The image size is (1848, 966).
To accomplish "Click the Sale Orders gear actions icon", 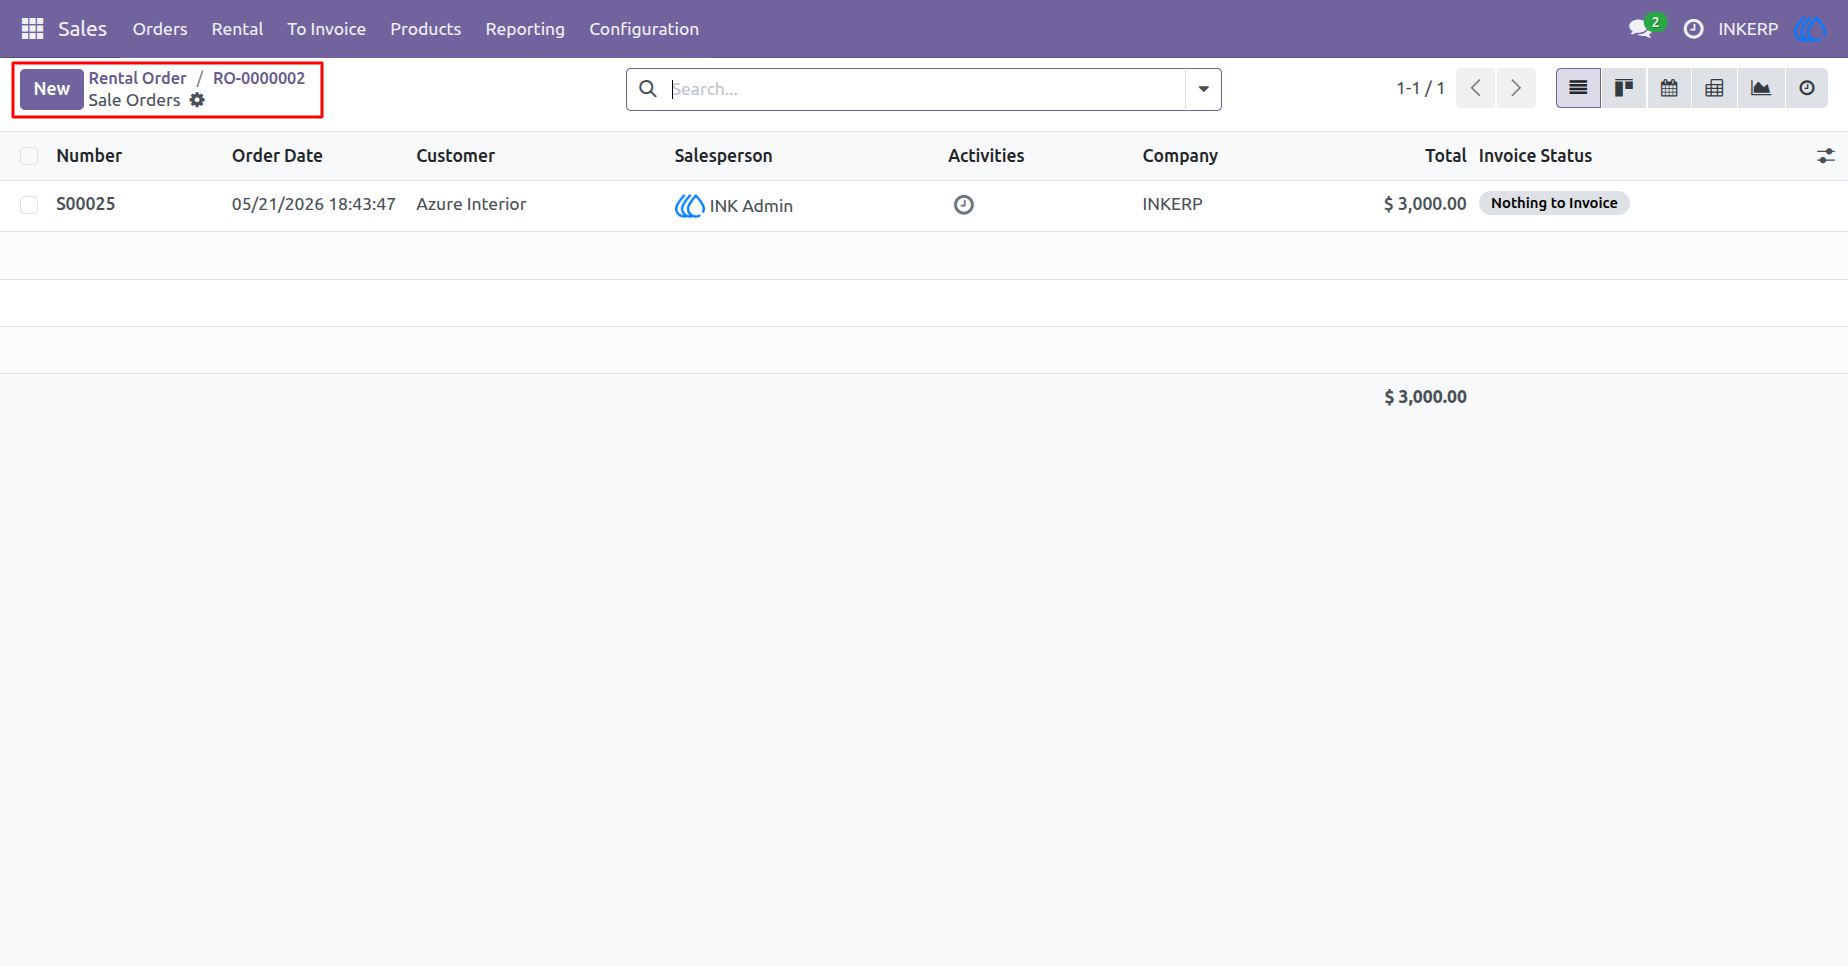I will (x=197, y=100).
